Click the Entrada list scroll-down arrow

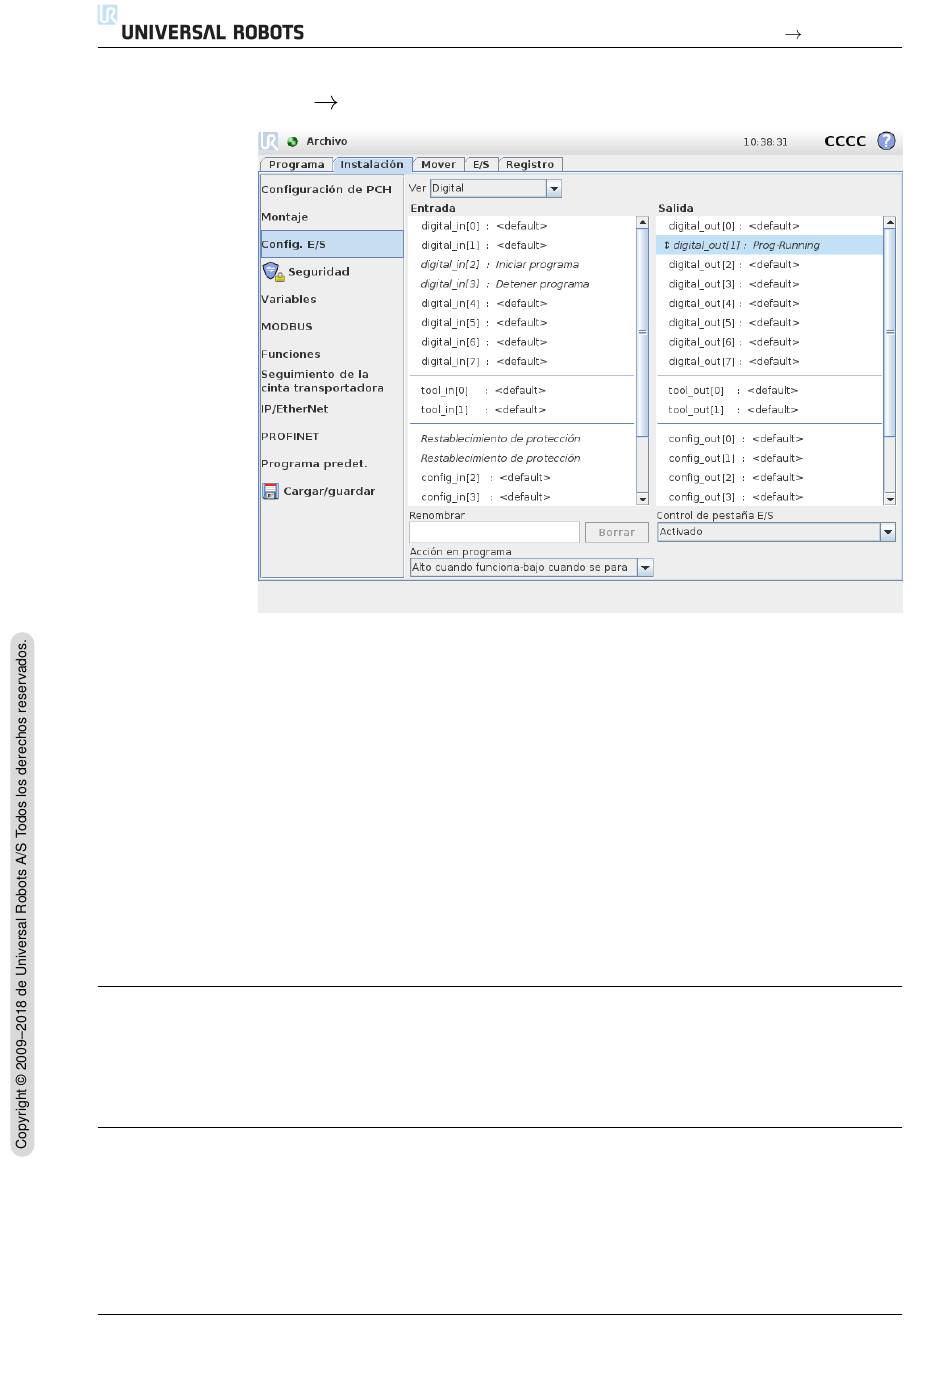(642, 498)
